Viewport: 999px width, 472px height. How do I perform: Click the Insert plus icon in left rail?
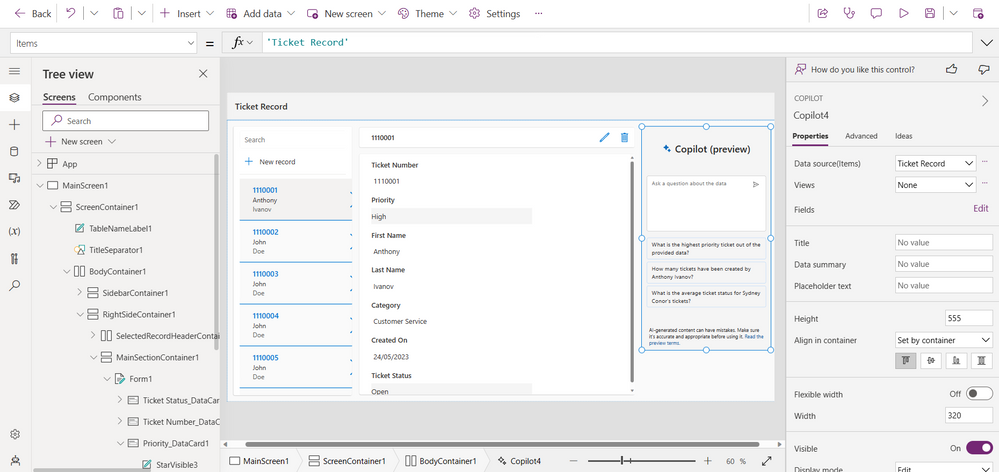pos(15,124)
